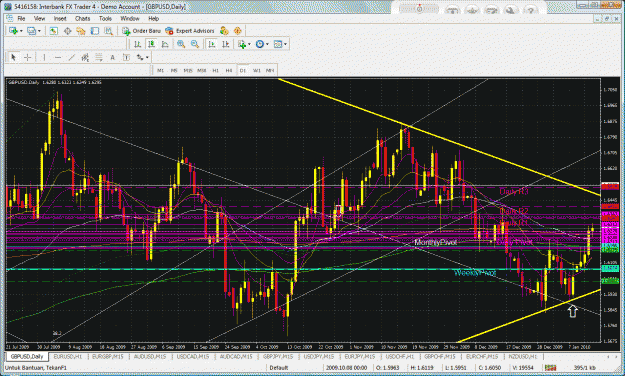
Task: Toggle the Navigator panel icon
Action: coord(81,31)
